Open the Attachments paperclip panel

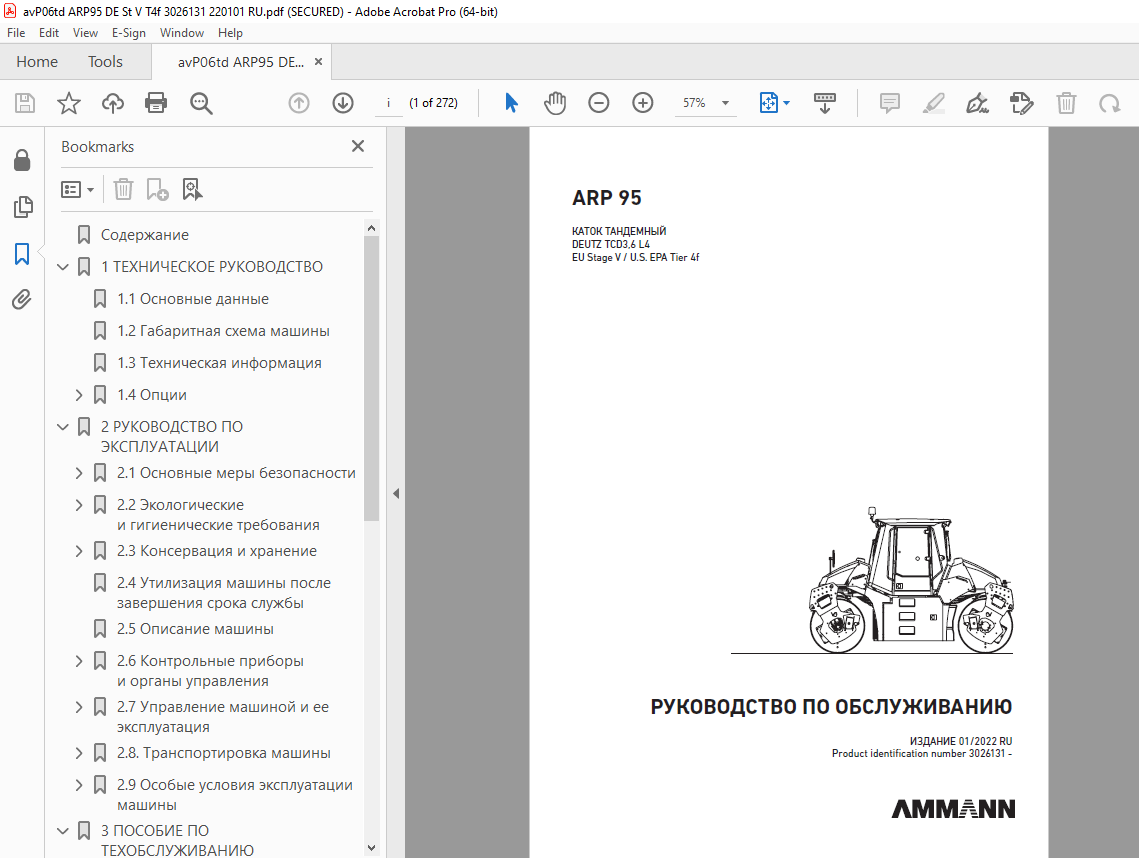click(23, 299)
